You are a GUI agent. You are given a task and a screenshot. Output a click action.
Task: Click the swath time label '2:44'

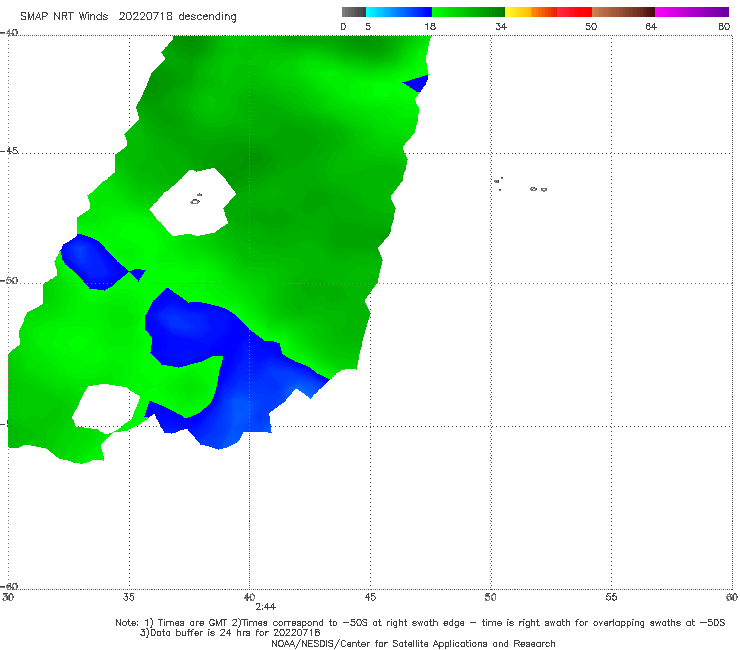[x=265, y=607]
